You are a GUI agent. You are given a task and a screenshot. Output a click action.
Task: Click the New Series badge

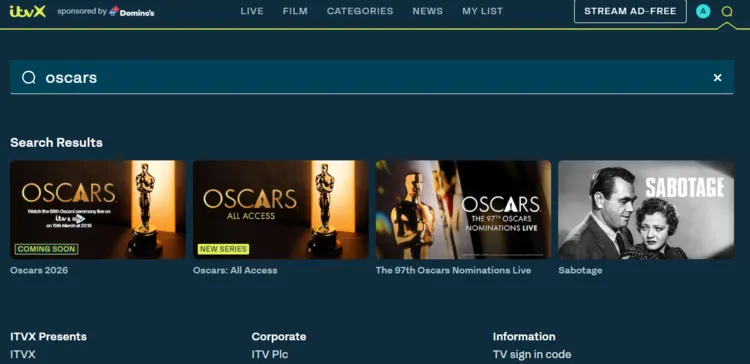click(x=223, y=249)
